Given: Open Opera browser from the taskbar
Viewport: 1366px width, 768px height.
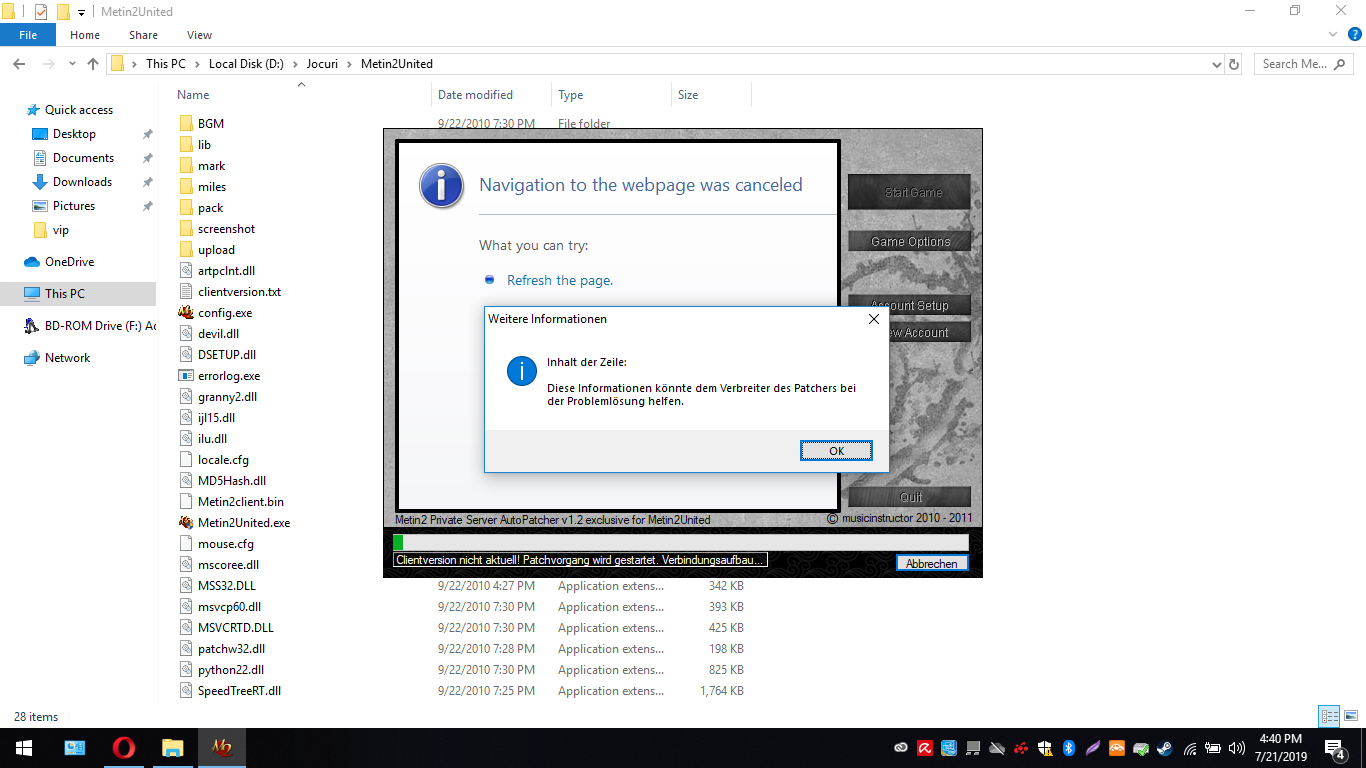Looking at the screenshot, I should [x=124, y=748].
